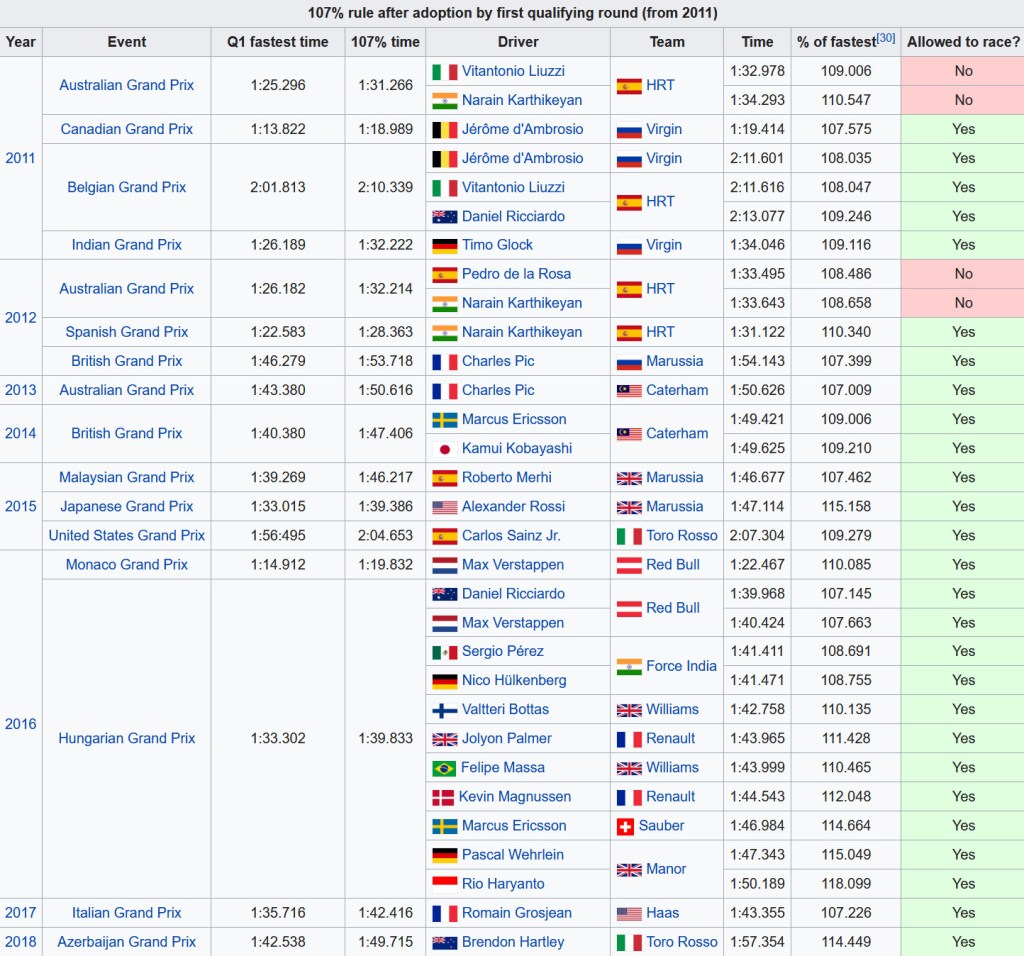Click the Indonesian flag next to Rio Haryanto
Image resolution: width=1024 pixels, height=956 pixels.
(444, 884)
